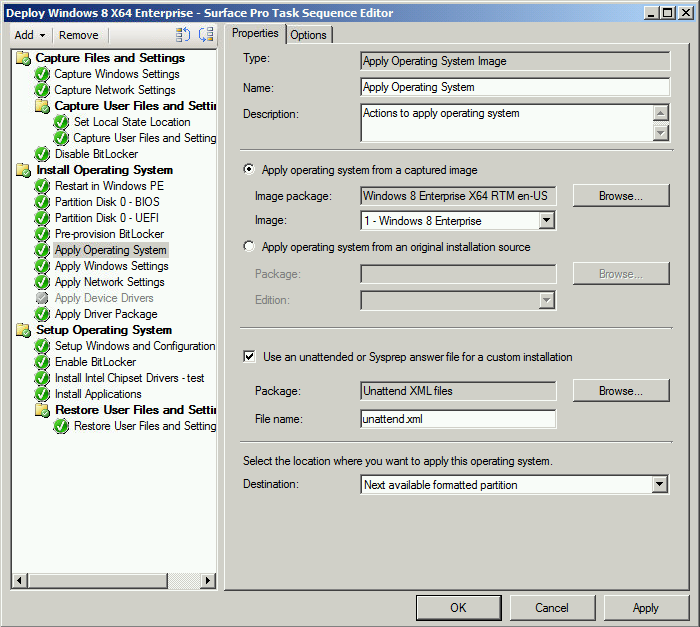Click the grayed disabled icon beside Apply Device Drivers

42,298
